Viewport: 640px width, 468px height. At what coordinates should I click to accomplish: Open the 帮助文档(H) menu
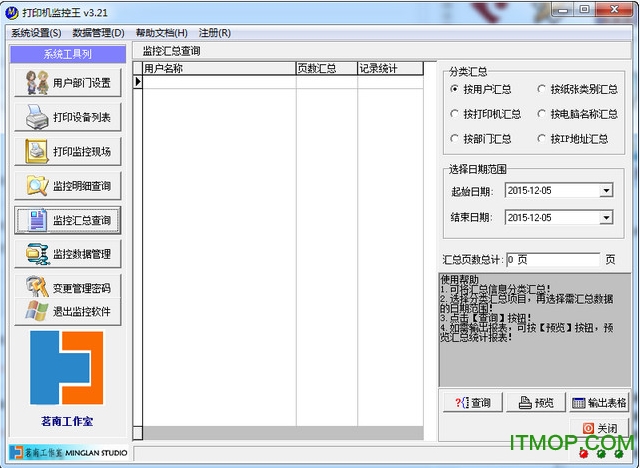click(162, 33)
